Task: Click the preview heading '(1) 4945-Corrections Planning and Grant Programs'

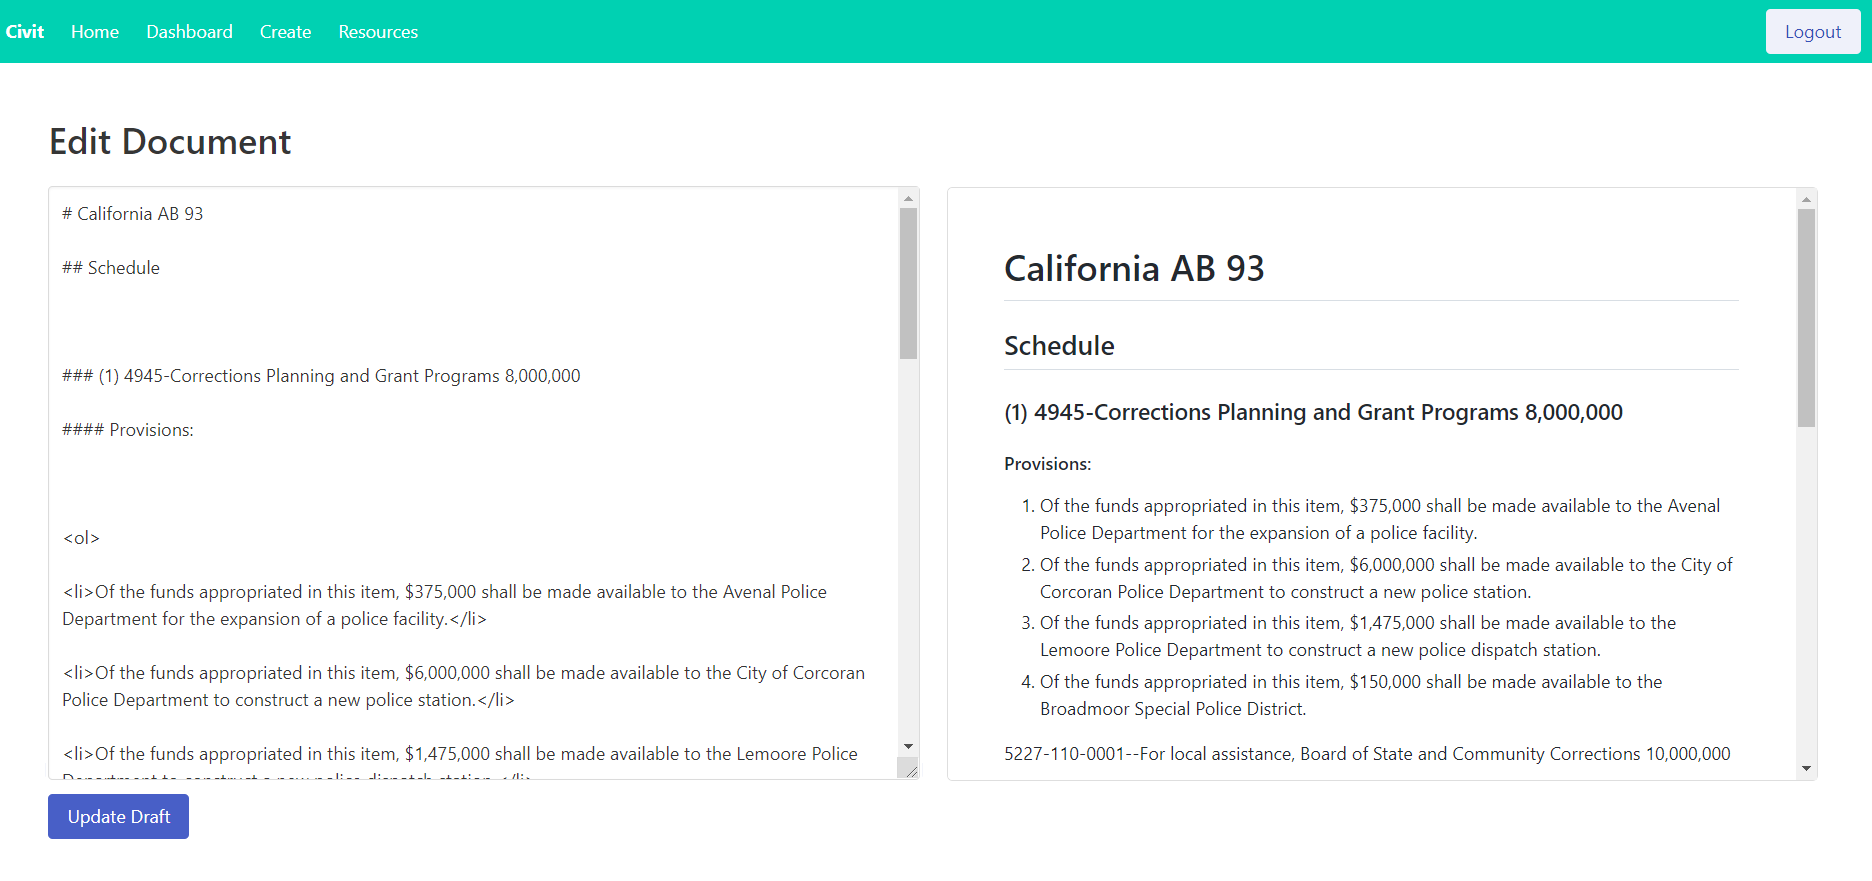Action: [1313, 412]
